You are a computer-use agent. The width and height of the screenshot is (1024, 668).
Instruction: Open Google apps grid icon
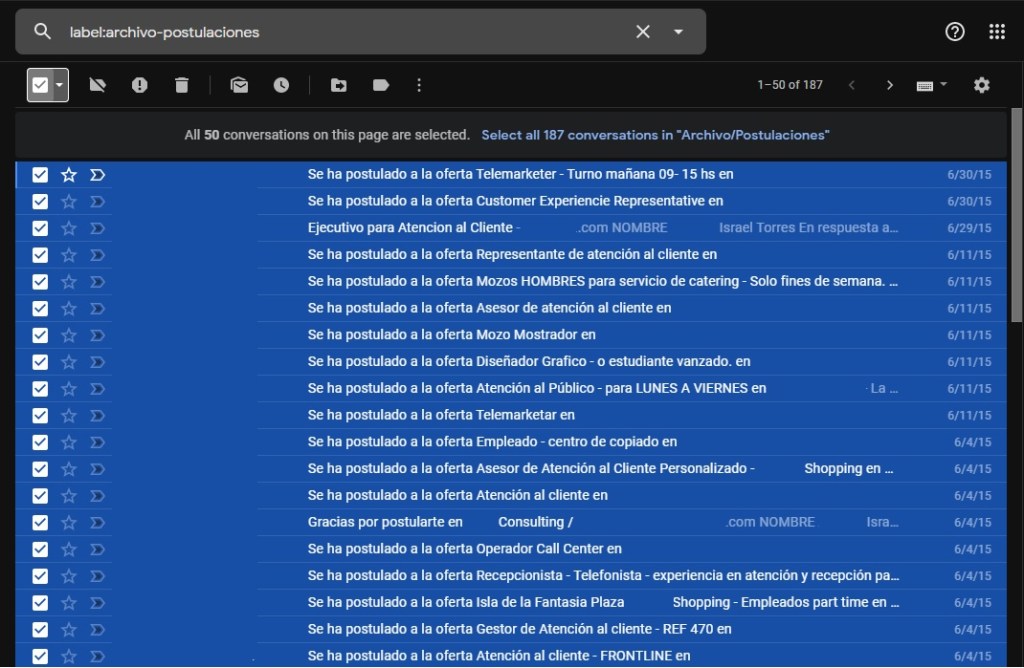(996, 32)
